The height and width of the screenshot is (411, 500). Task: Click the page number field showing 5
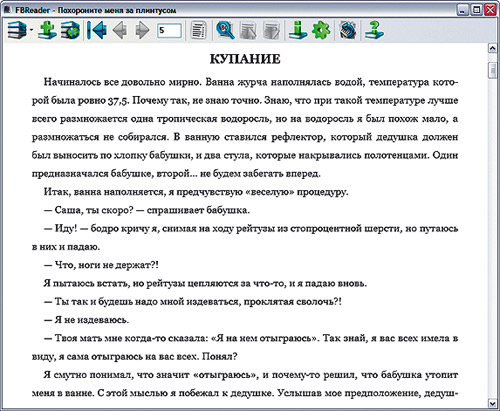pos(169,30)
